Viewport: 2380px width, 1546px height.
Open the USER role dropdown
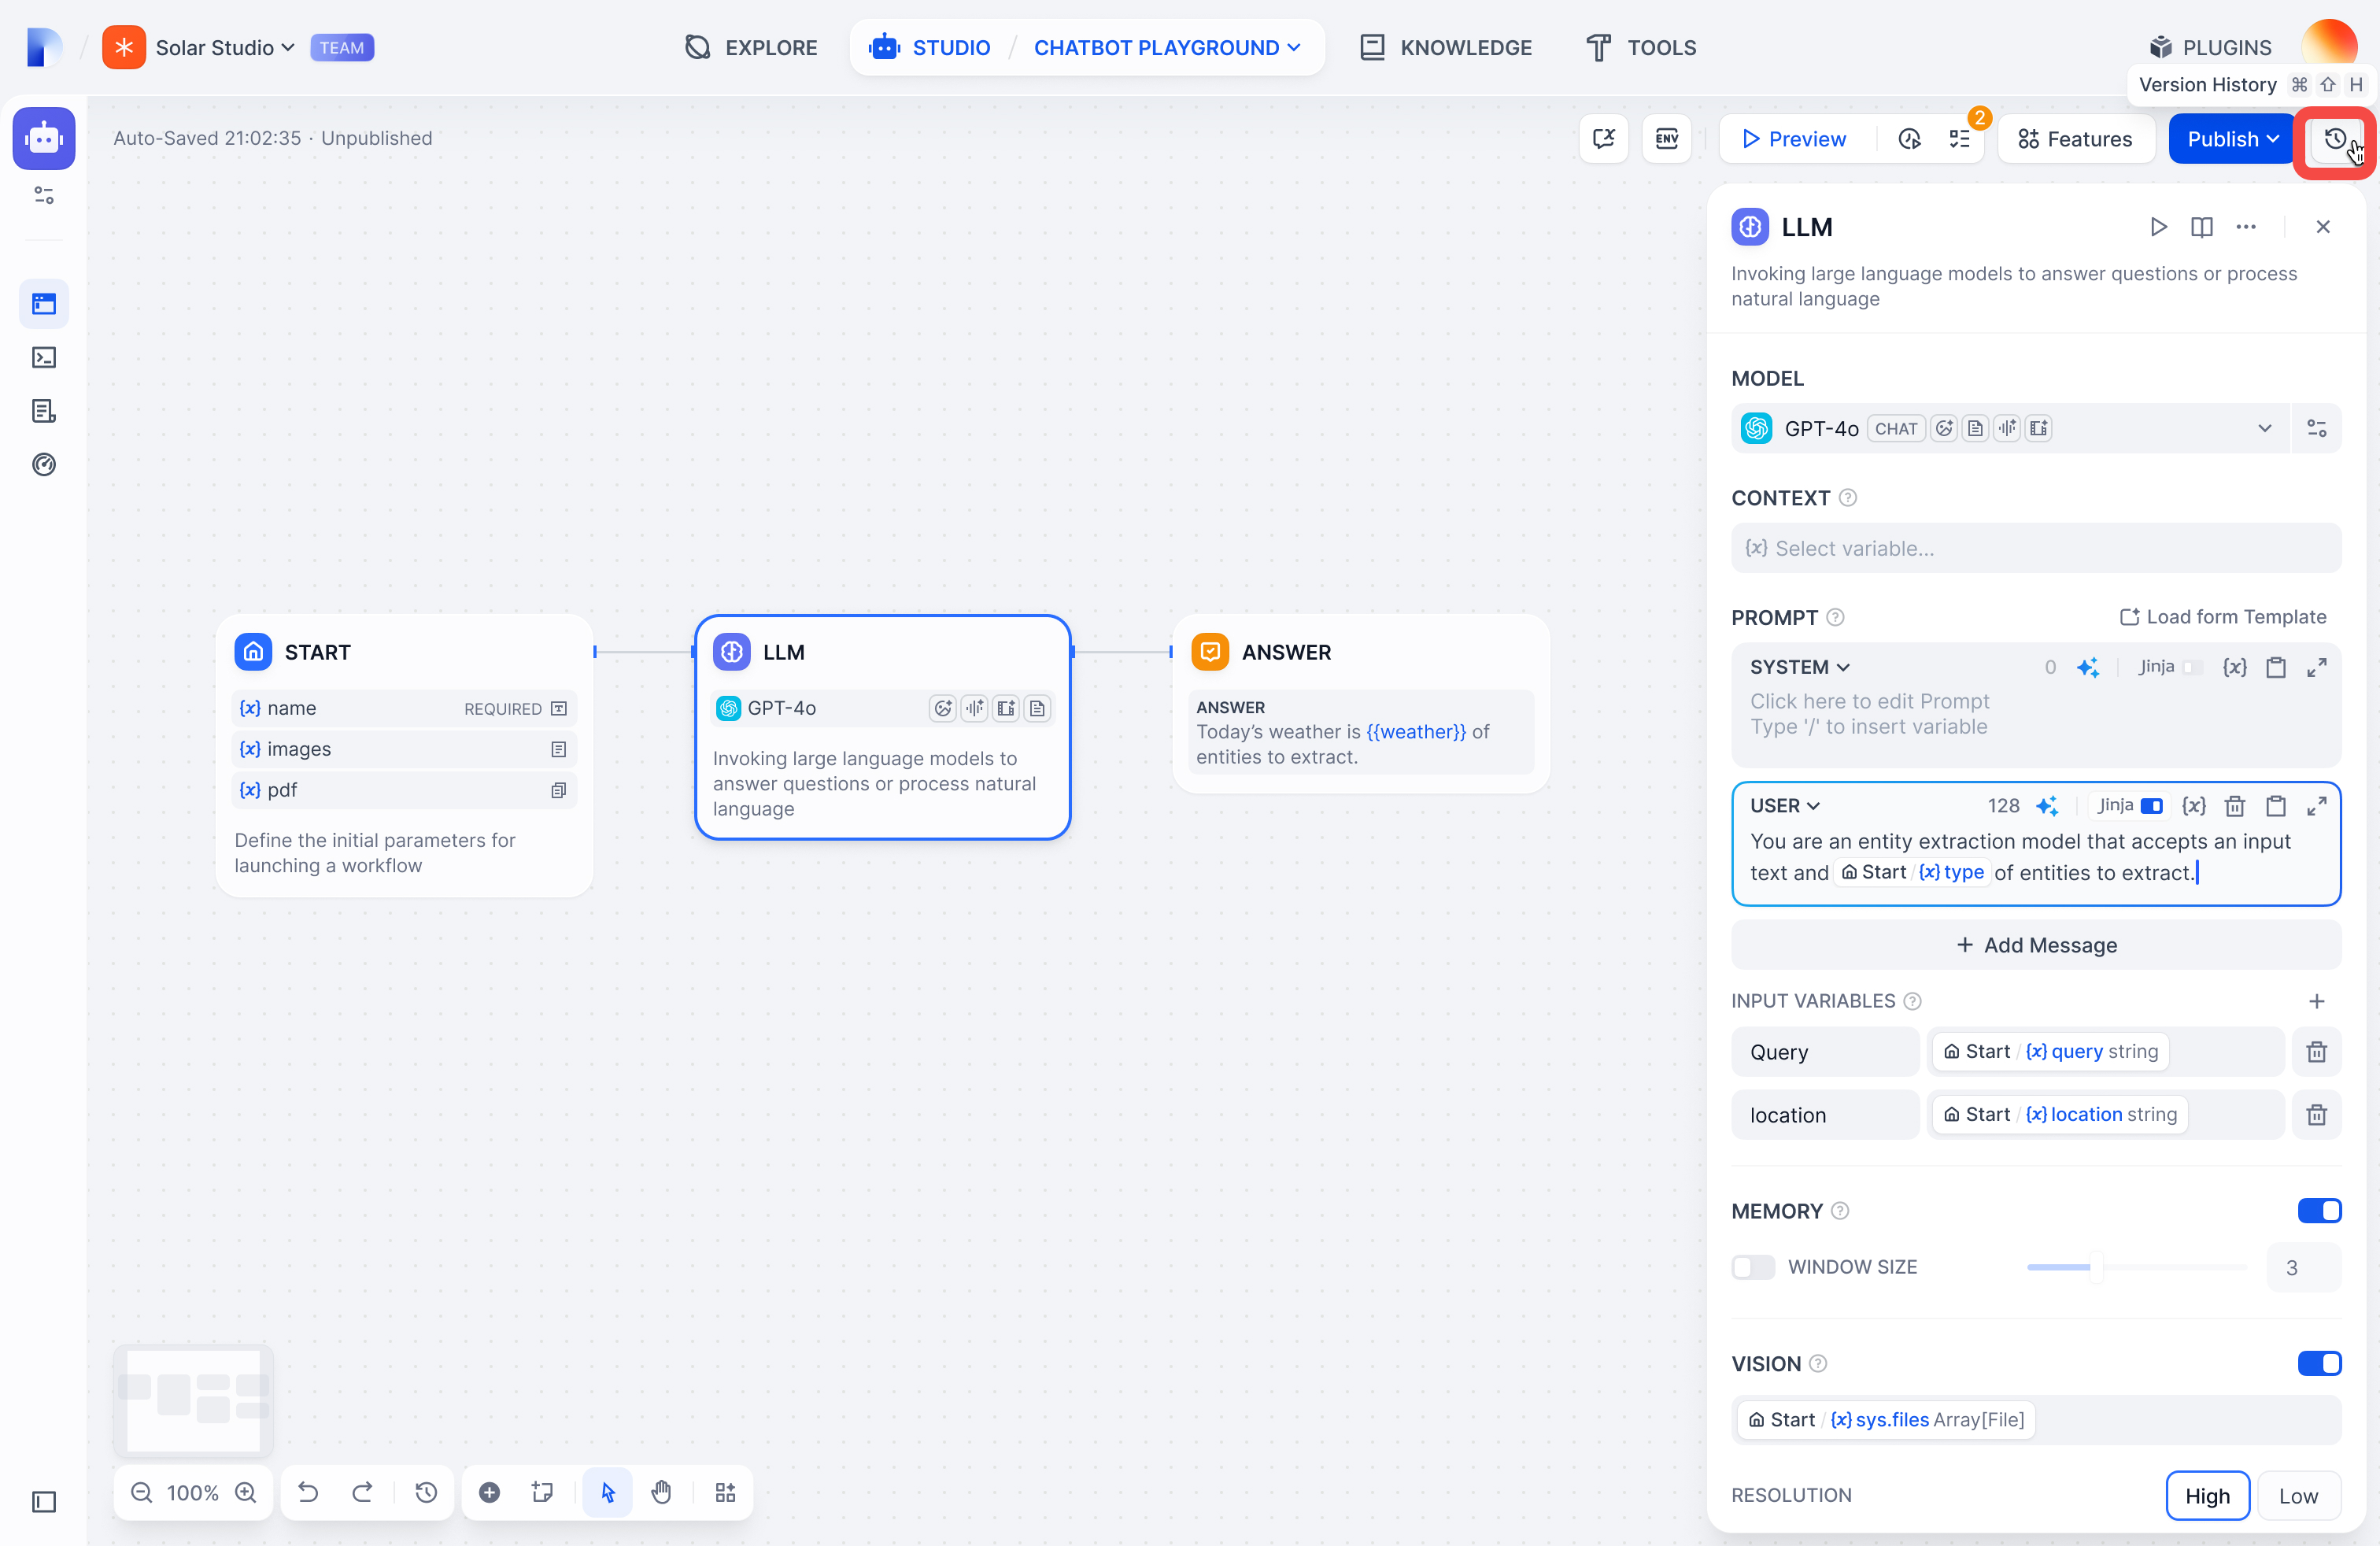pyautogui.click(x=1784, y=805)
